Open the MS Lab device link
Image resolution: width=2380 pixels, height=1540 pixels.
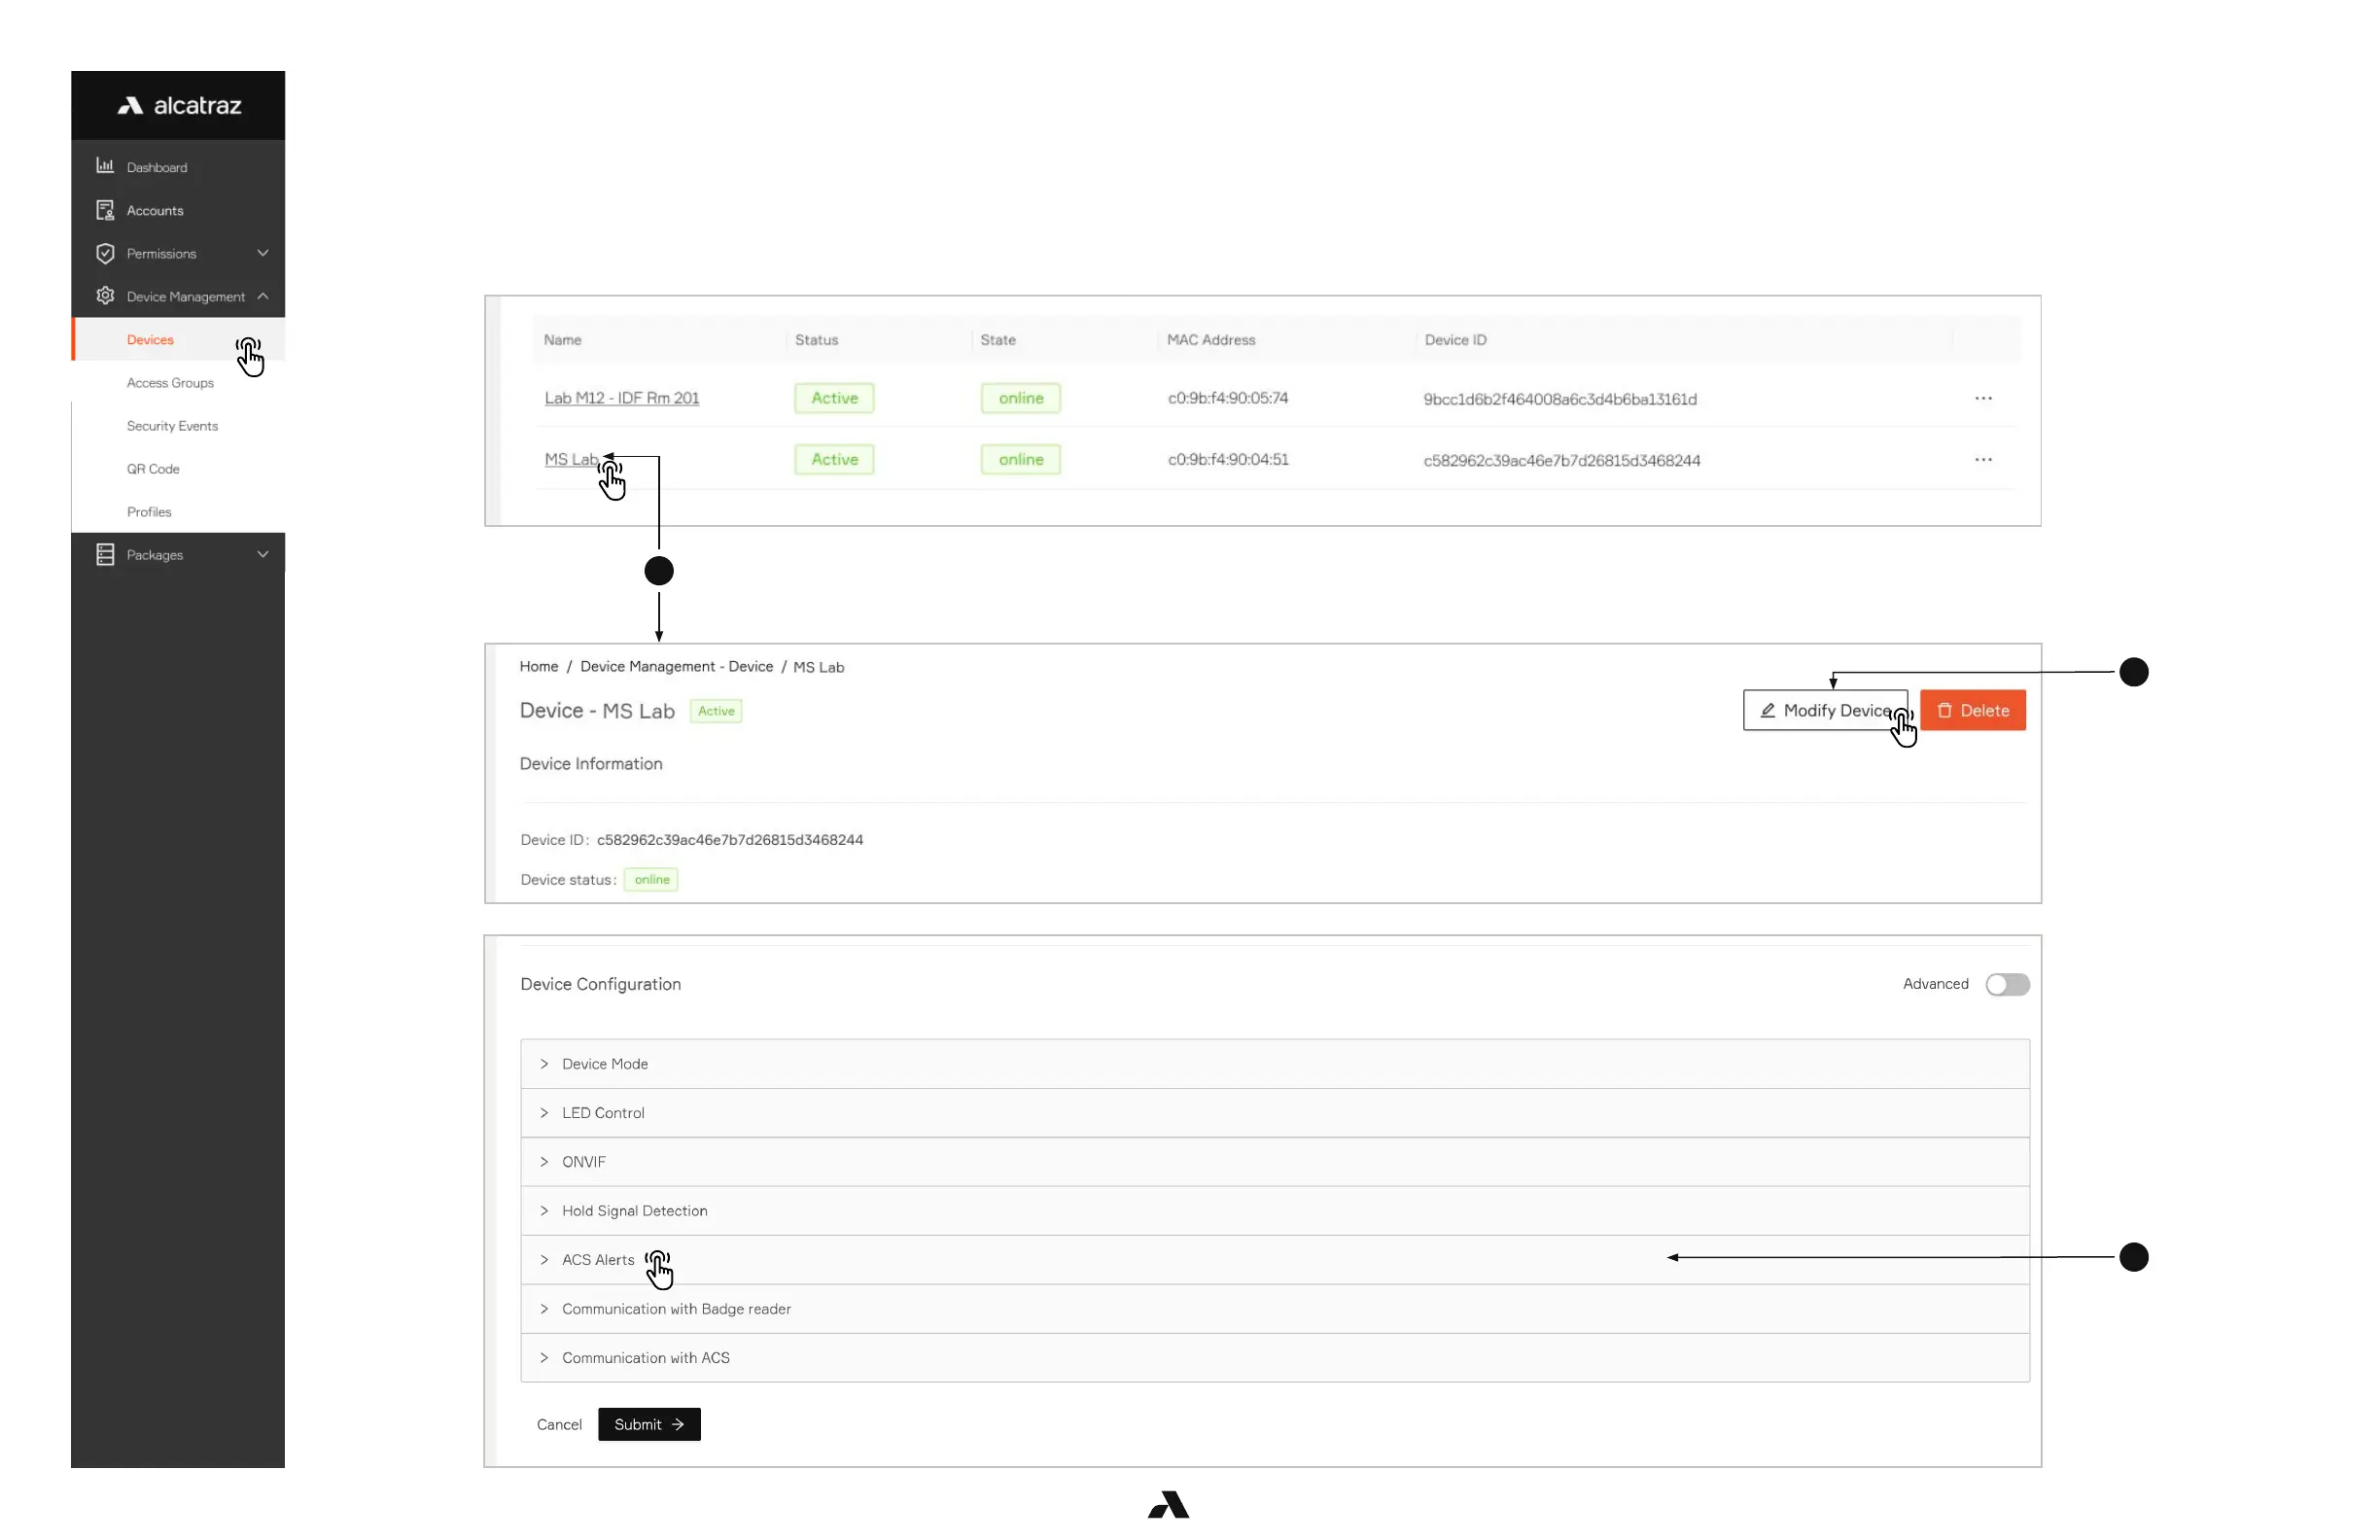(570, 459)
